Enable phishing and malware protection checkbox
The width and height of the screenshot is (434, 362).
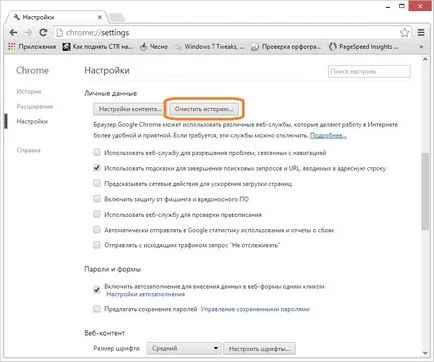(x=97, y=199)
